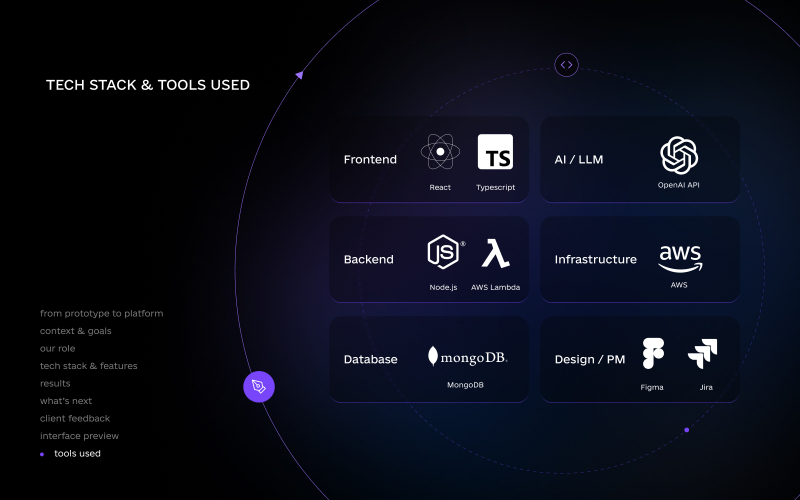
Task: Click the 'AWS Lambda' caption text
Action: tap(495, 287)
